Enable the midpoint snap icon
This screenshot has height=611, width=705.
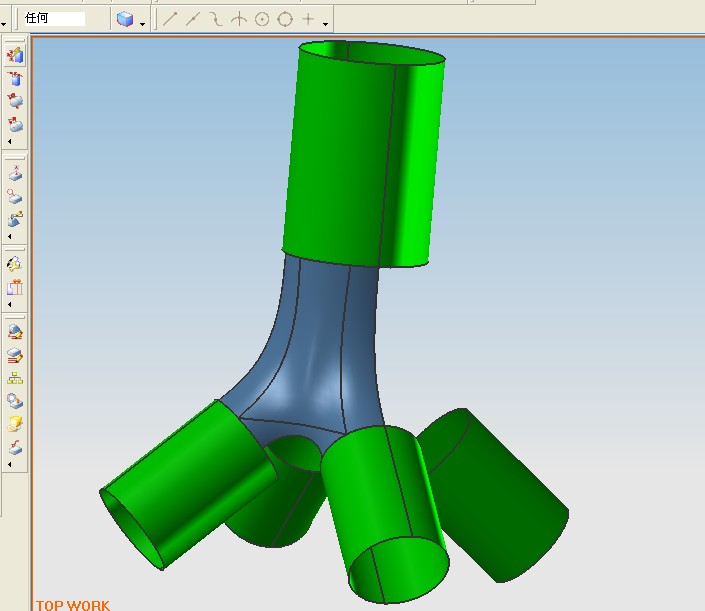(x=192, y=19)
